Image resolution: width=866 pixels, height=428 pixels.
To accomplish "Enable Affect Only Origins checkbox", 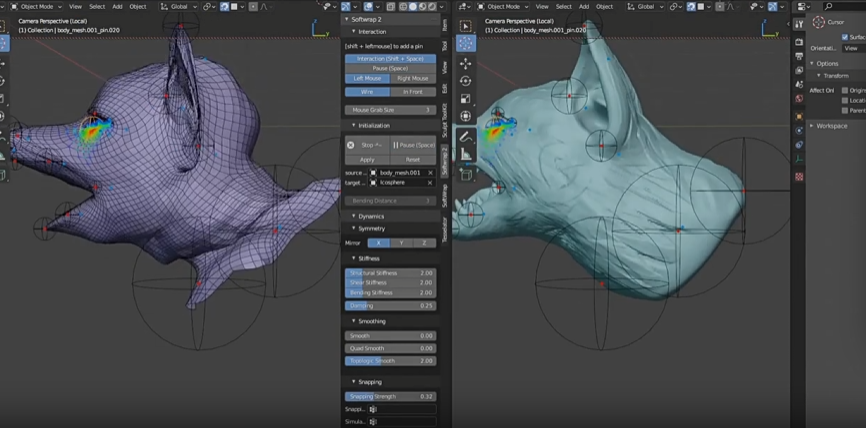I will pos(845,89).
